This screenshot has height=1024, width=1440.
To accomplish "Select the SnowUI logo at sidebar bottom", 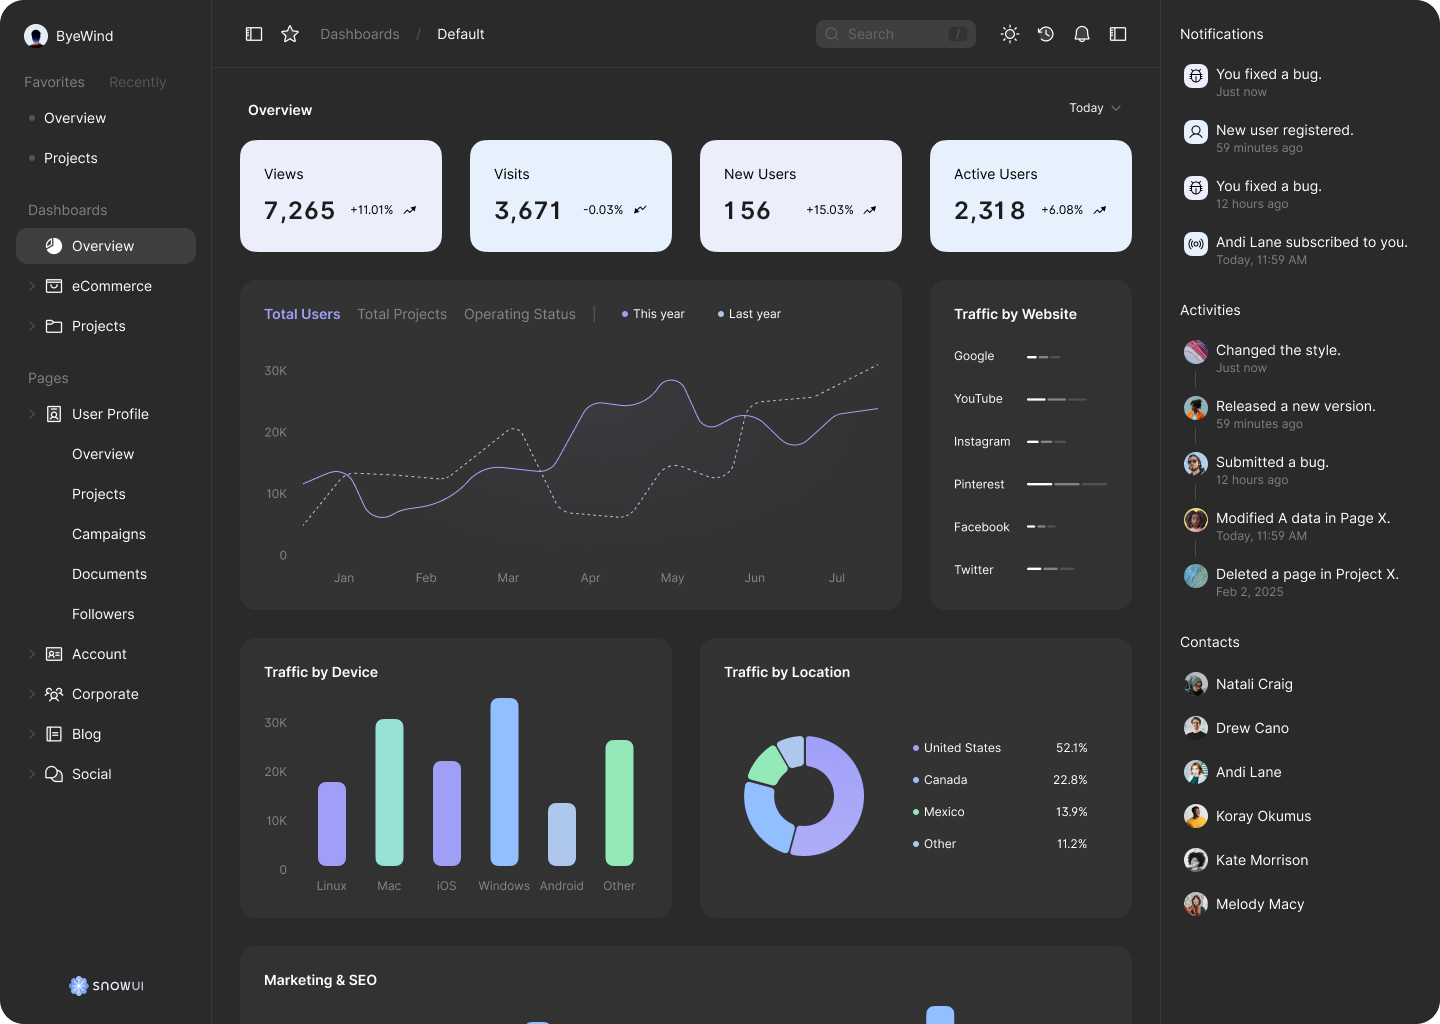I will (105, 985).
